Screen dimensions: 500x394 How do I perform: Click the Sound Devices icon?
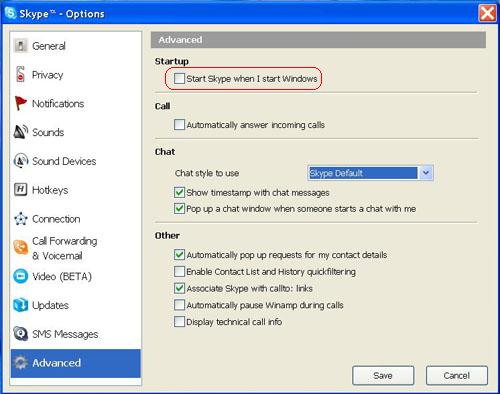(x=21, y=161)
